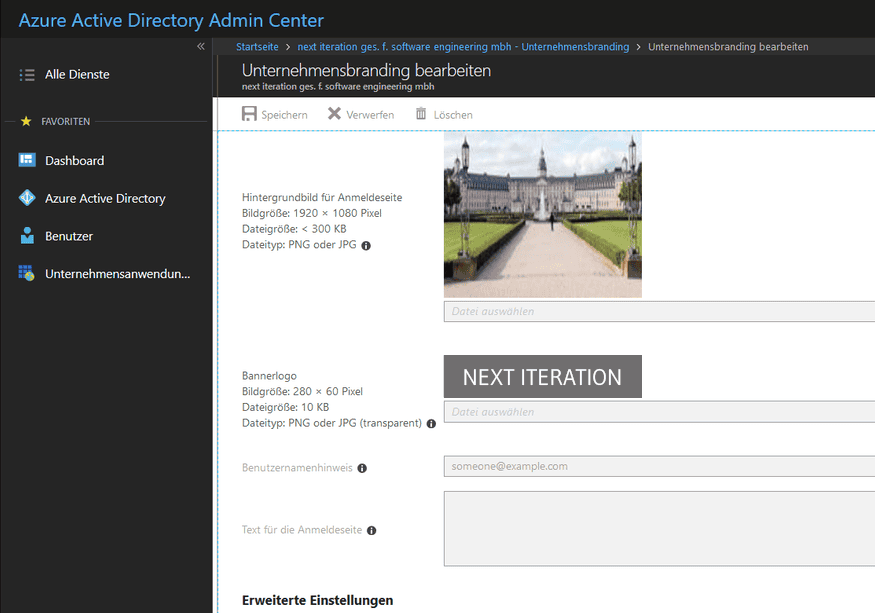Click background image Datei auswählen field
875x613 pixels.
[659, 312]
